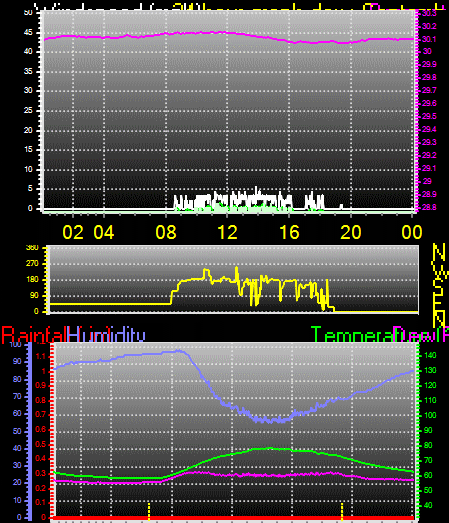Click the "140" value on green temperature axis

[430, 355]
